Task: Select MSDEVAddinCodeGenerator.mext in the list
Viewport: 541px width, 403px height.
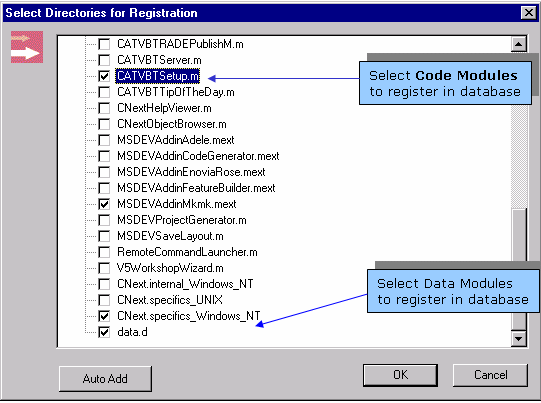Action: (x=198, y=156)
